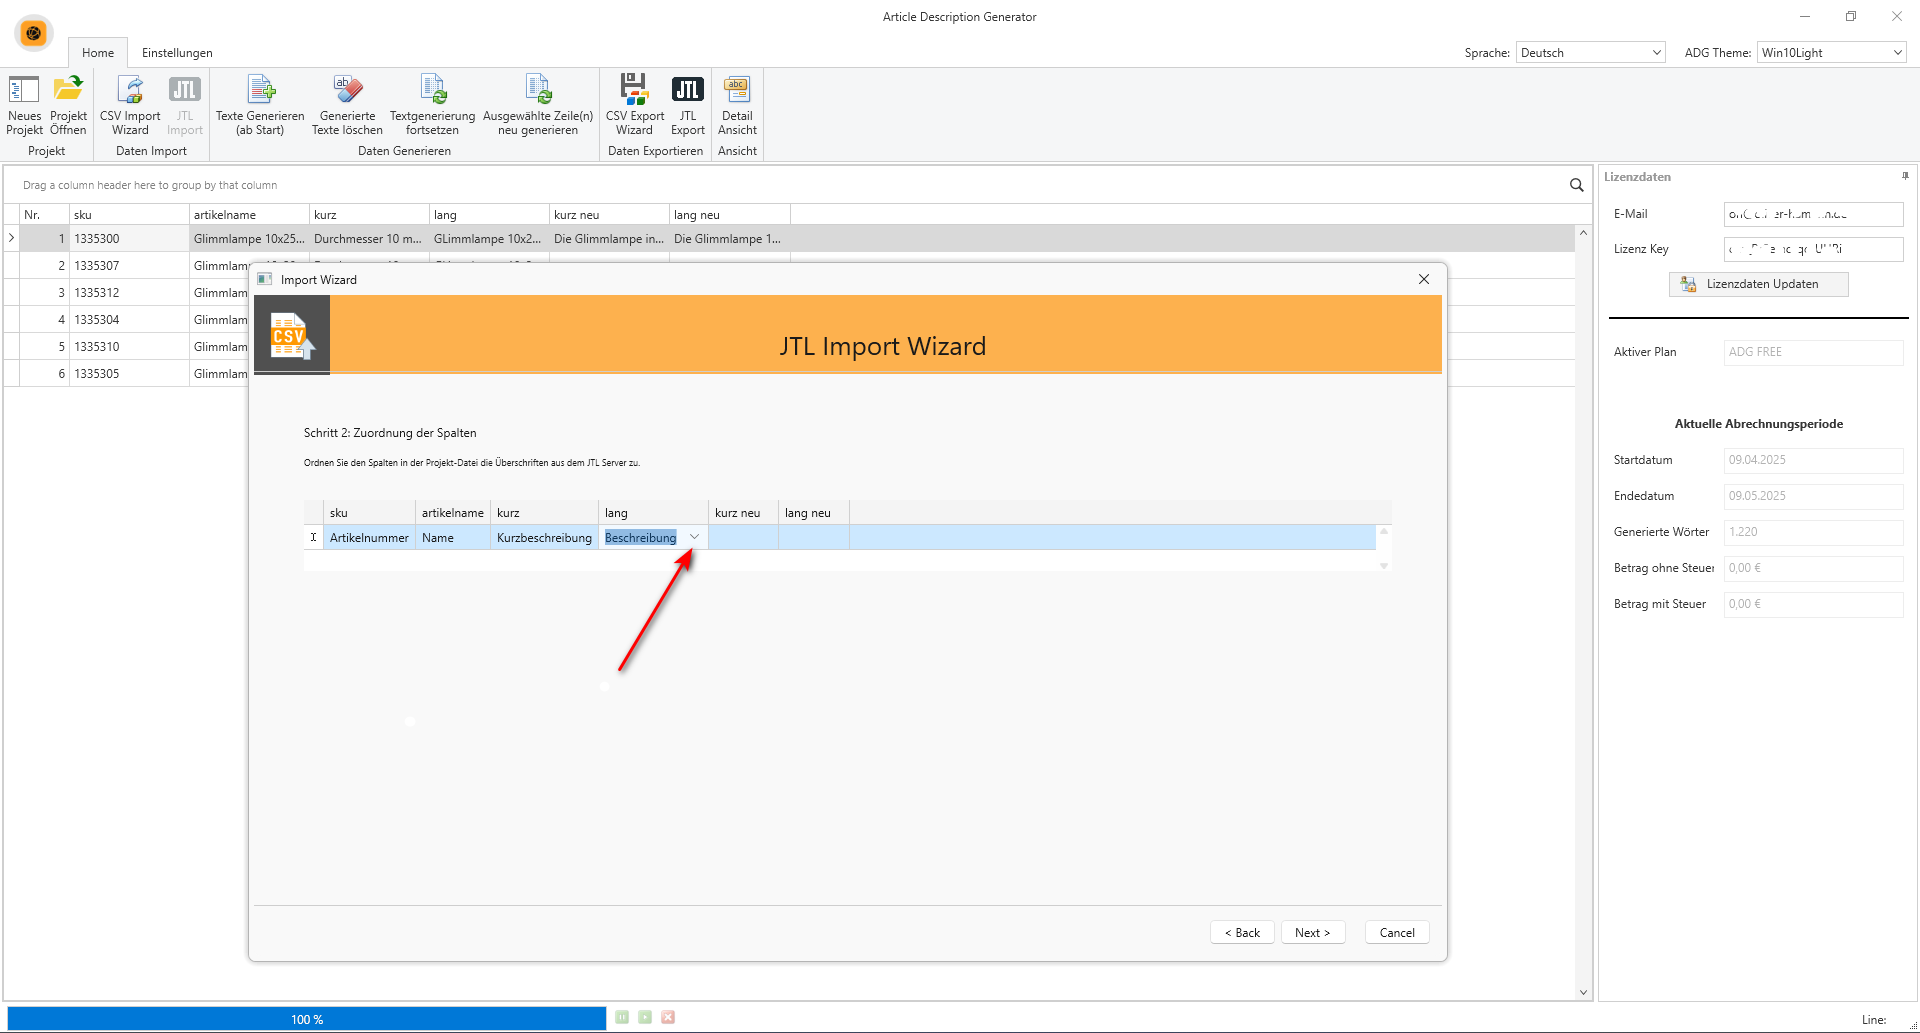Image resolution: width=1920 pixels, height=1033 pixels.
Task: Click the Generierte Wörter field
Action: 1813,532
